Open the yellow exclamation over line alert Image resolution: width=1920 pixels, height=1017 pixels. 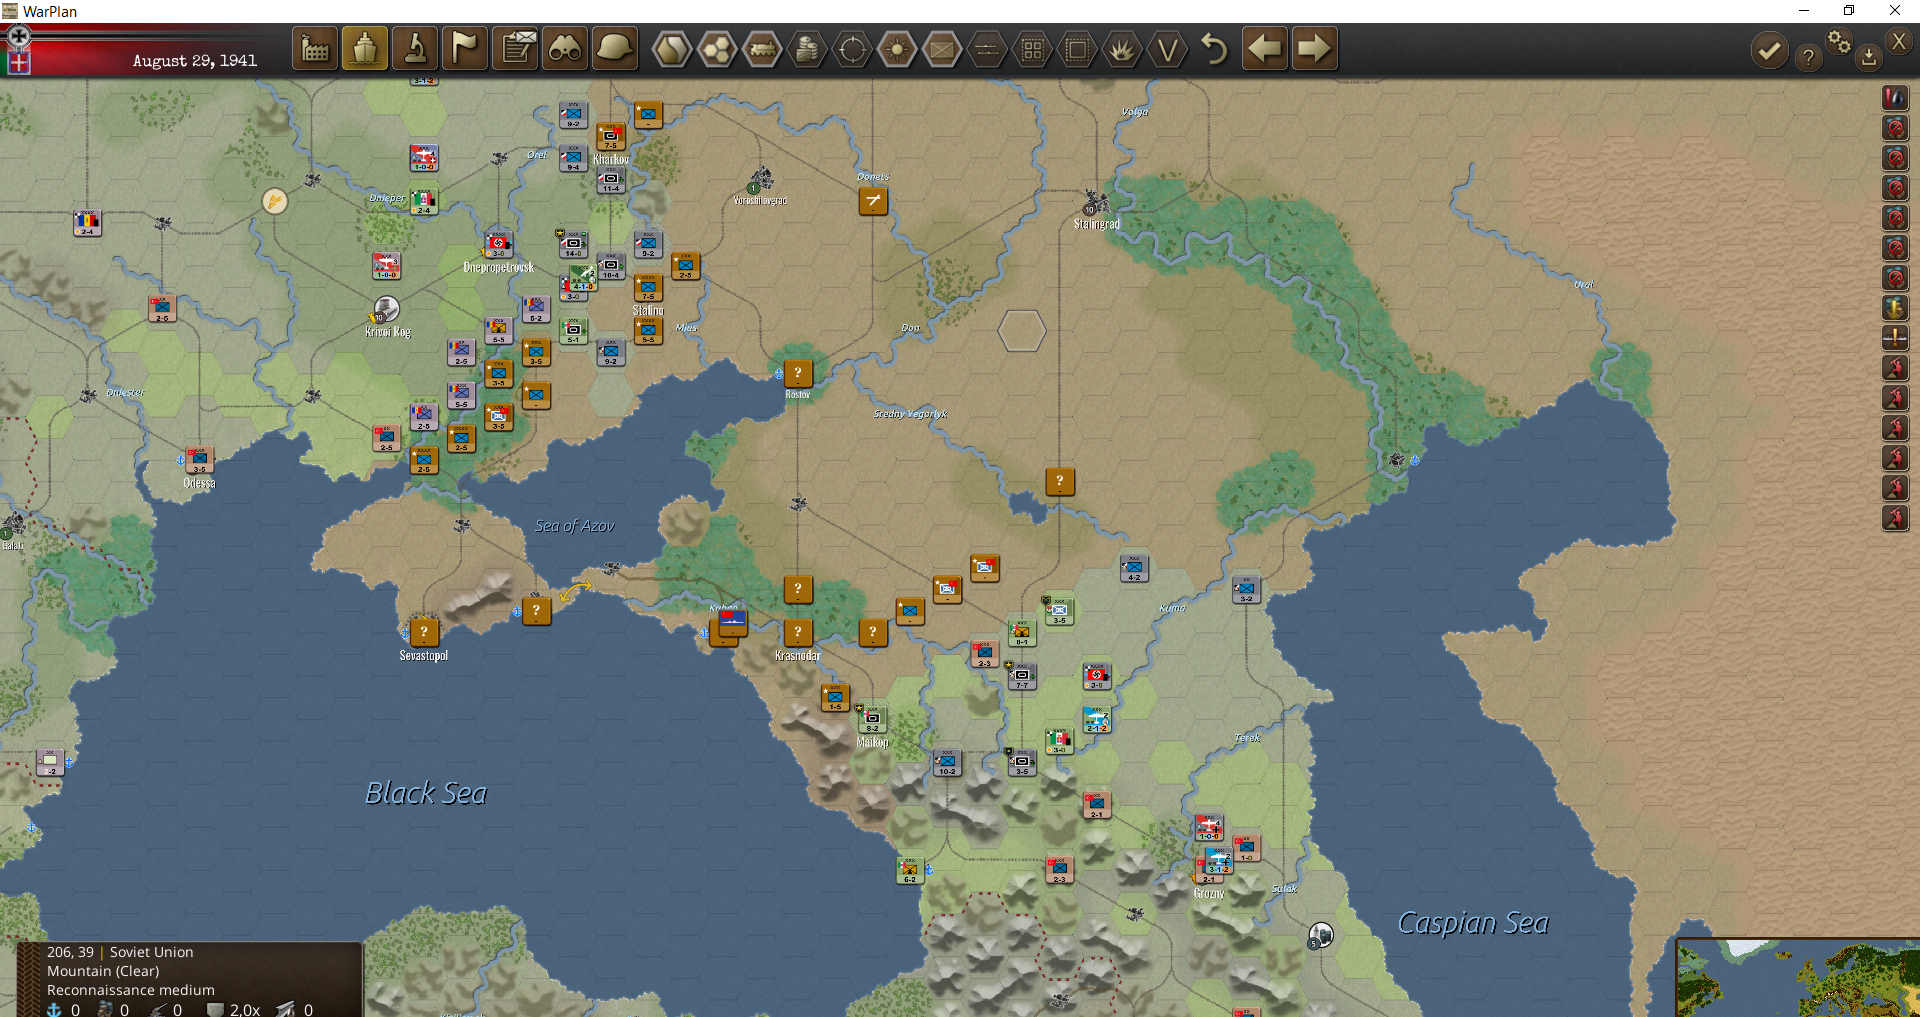coord(1895,338)
